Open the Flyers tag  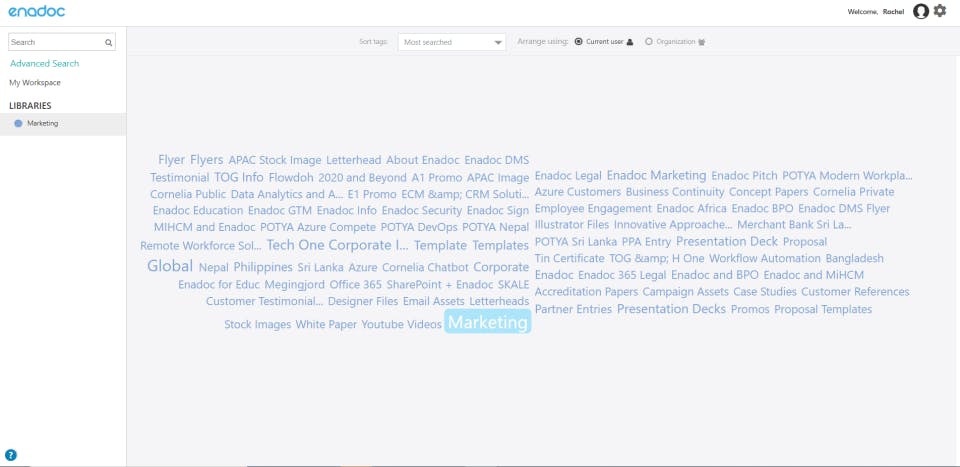[207, 160]
